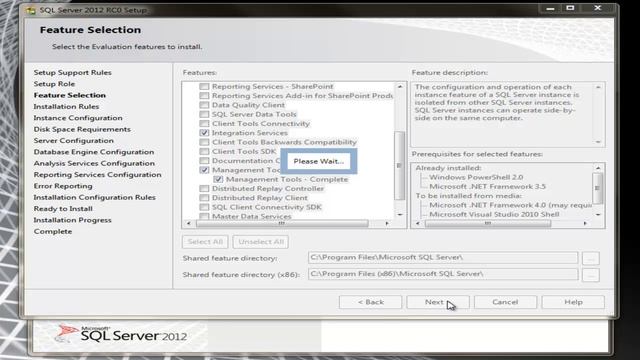
Task: Enable SQL Server Data Tools checkbox
Action: coord(204,114)
